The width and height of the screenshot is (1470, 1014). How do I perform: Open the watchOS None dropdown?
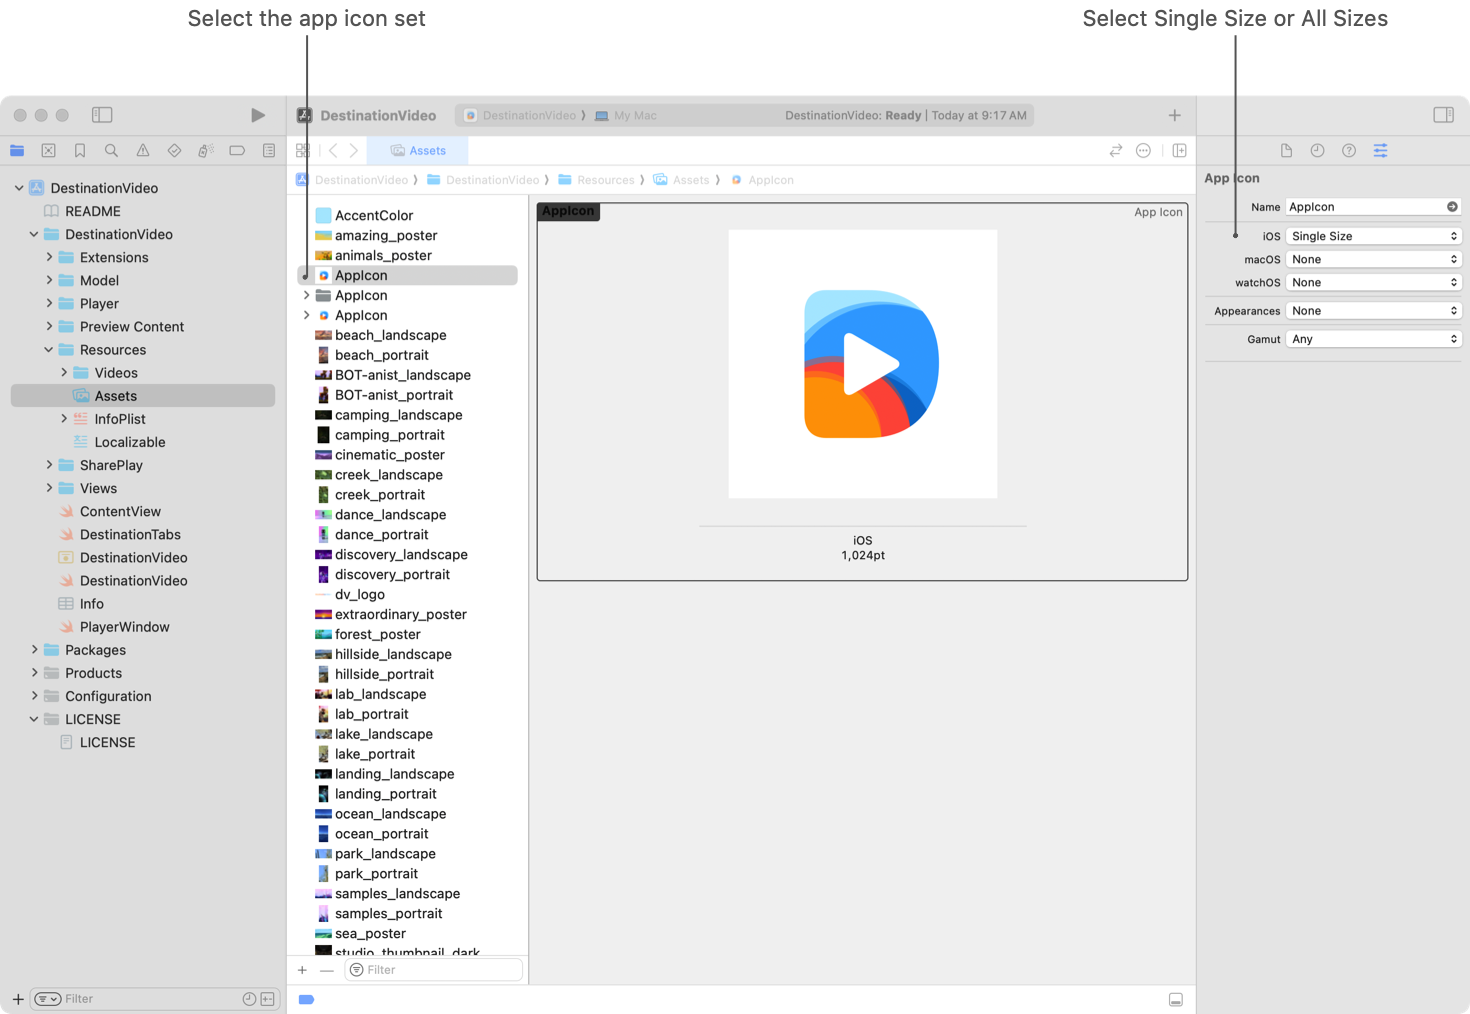pyautogui.click(x=1374, y=283)
